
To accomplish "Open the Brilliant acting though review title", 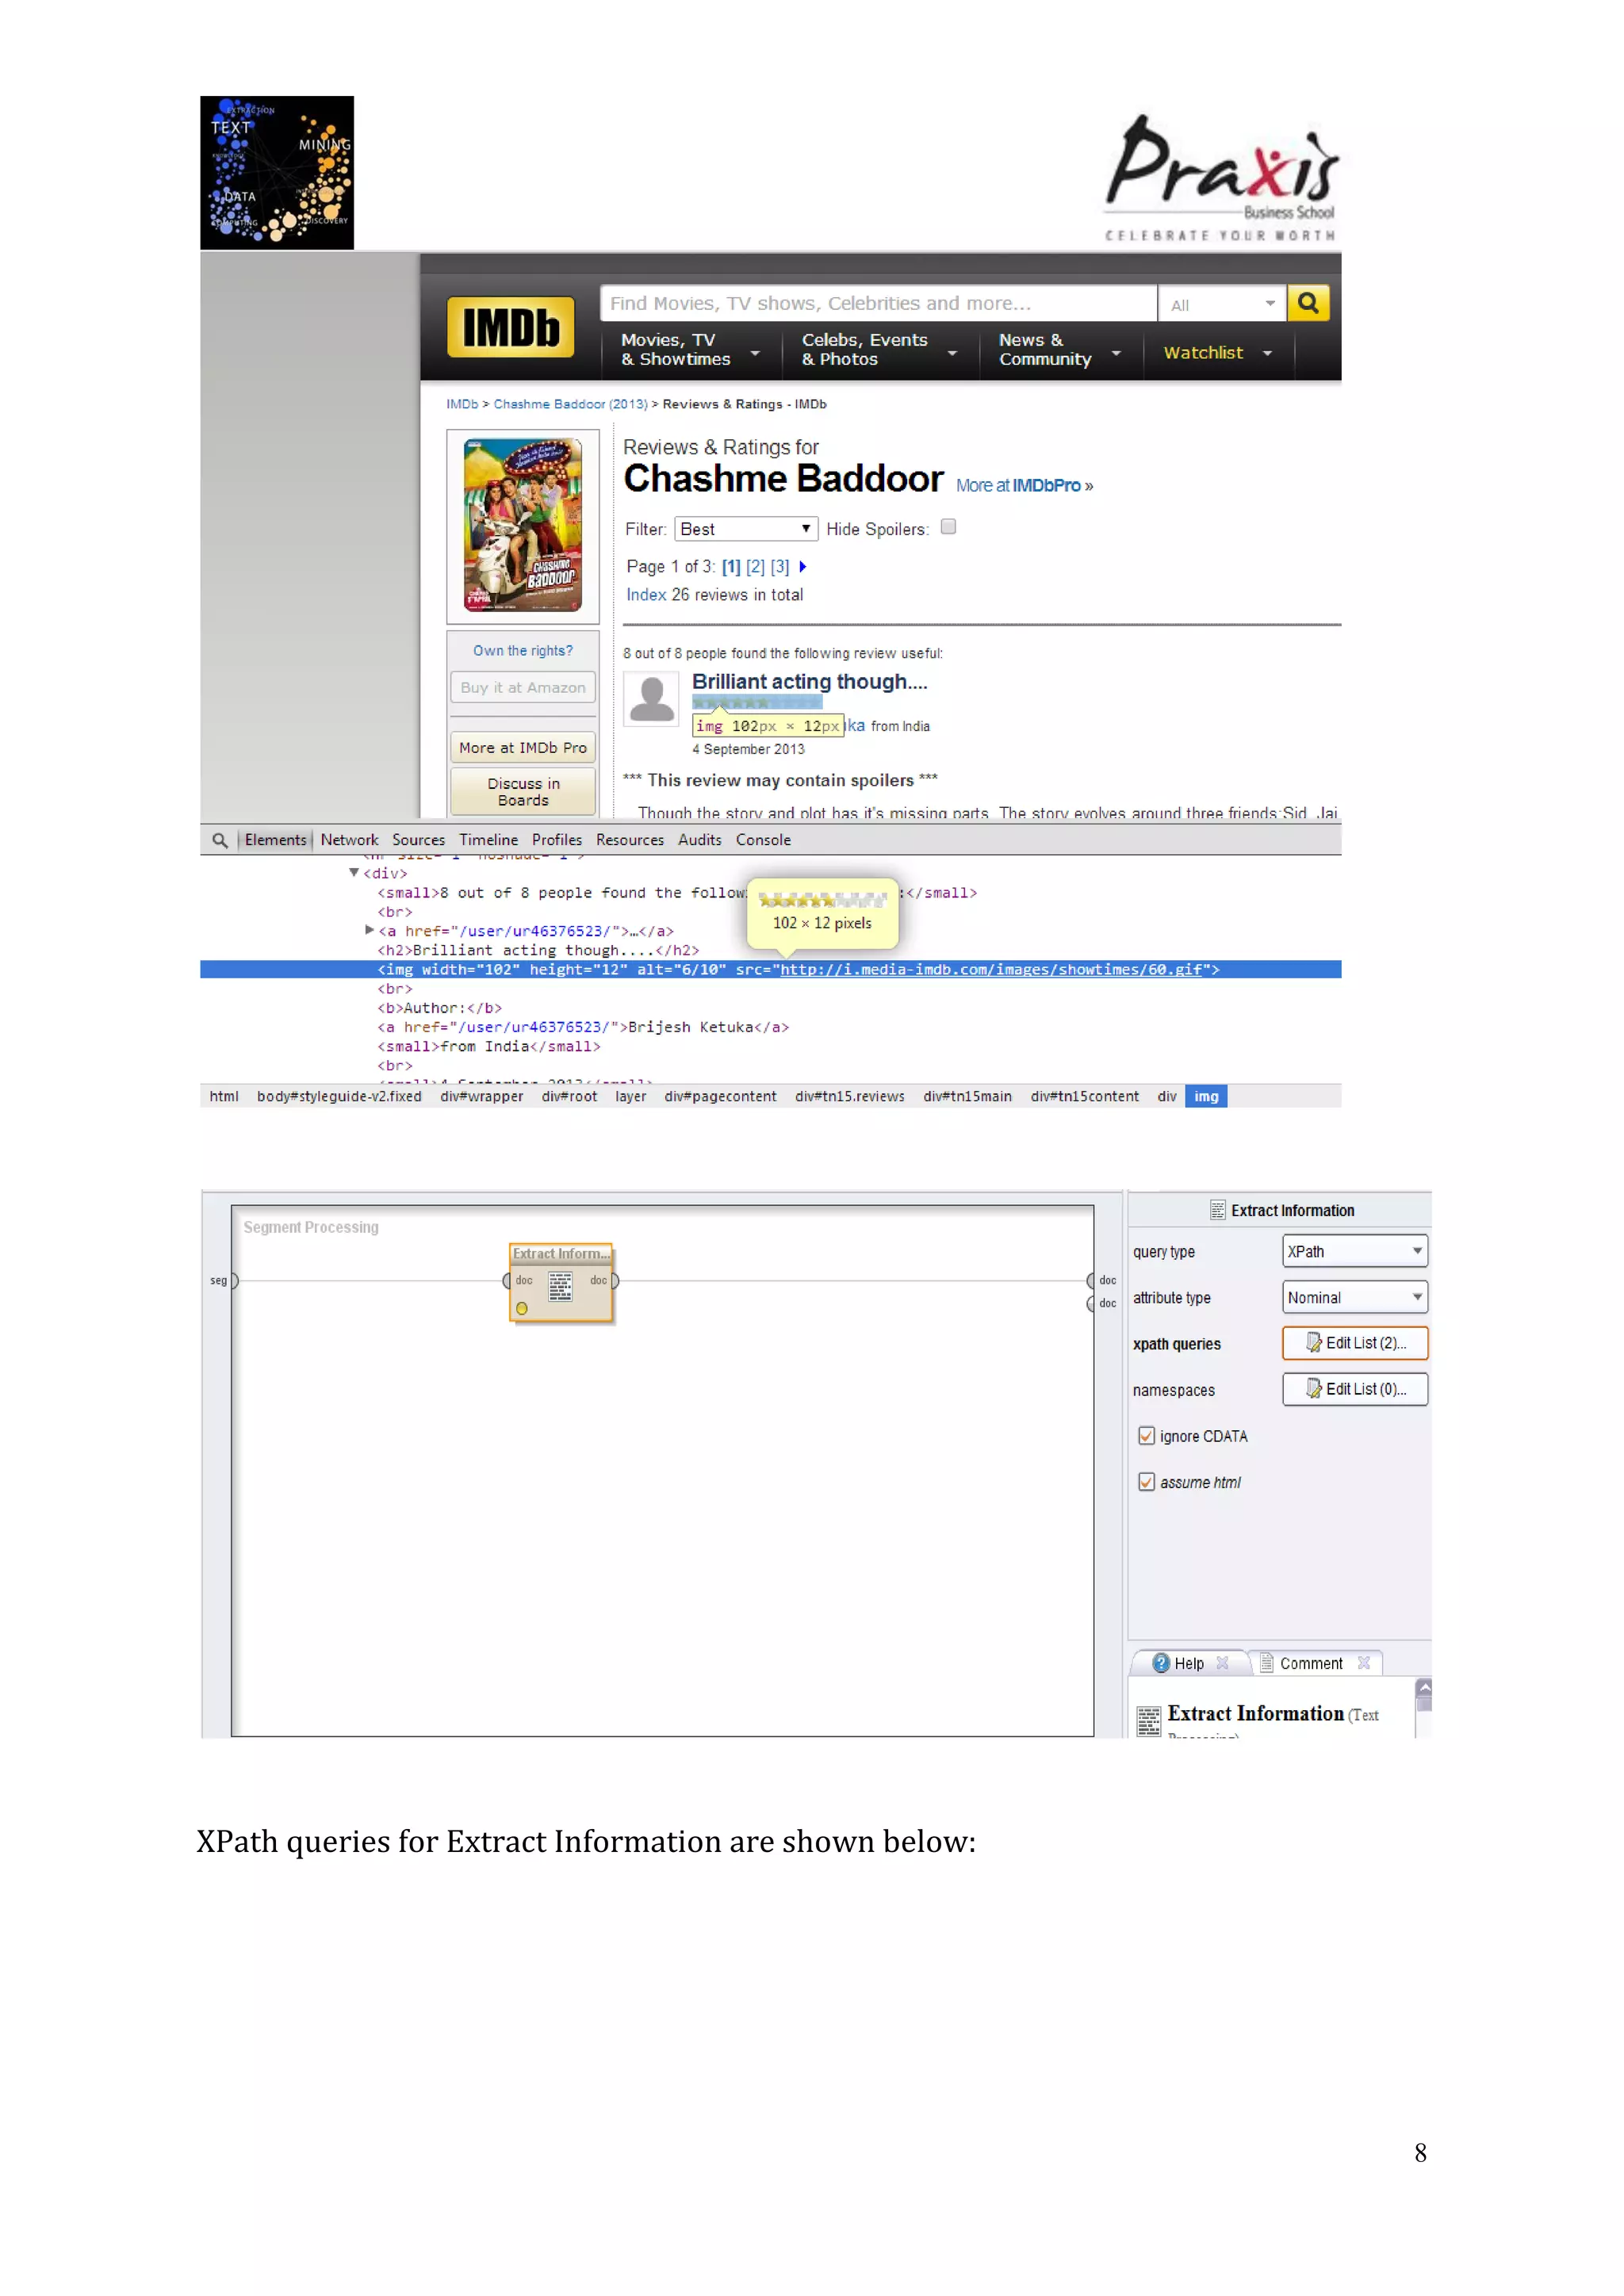I will point(809,682).
